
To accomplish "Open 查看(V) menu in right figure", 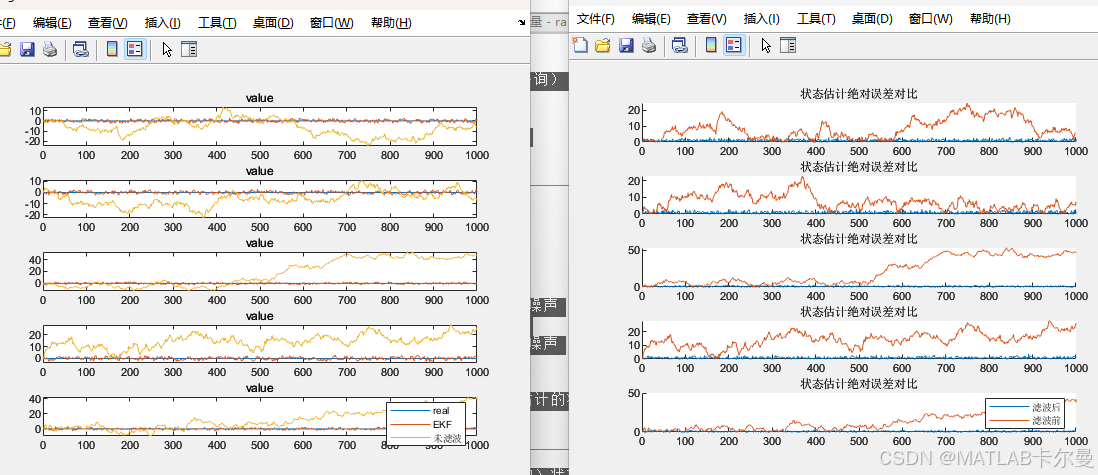I will coord(707,19).
